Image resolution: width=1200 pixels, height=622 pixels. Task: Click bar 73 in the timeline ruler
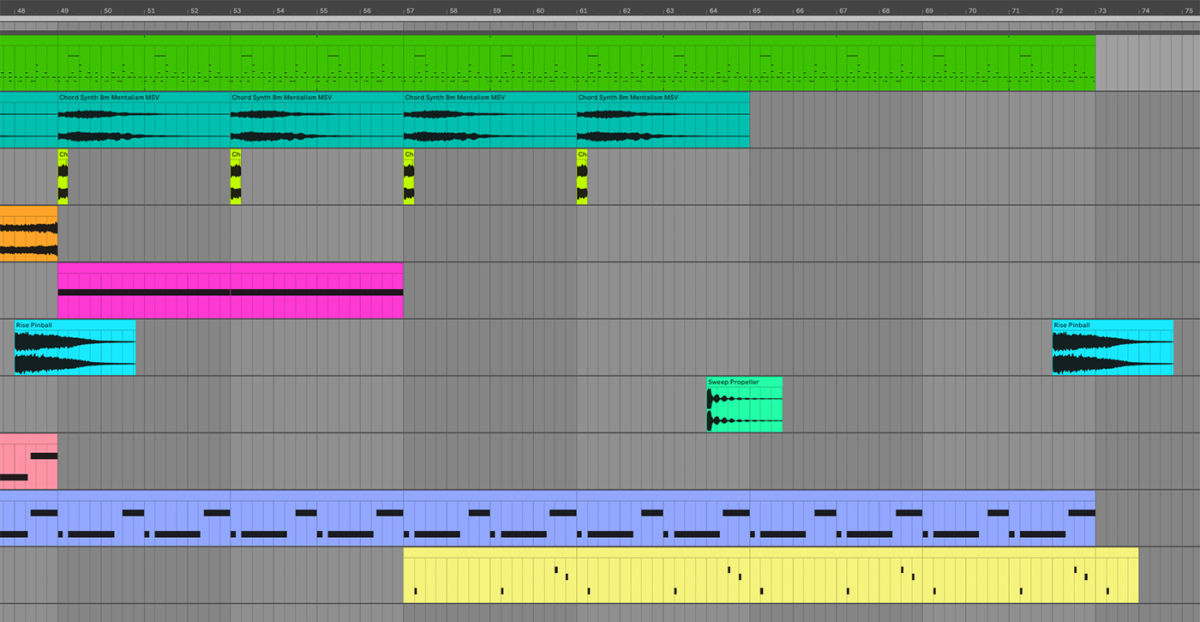1102,9
